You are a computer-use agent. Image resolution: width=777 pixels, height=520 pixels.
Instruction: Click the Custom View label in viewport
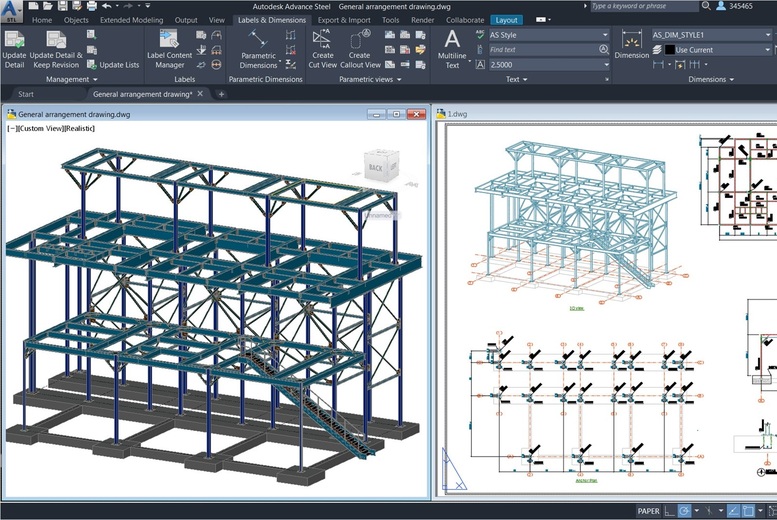click(41, 128)
